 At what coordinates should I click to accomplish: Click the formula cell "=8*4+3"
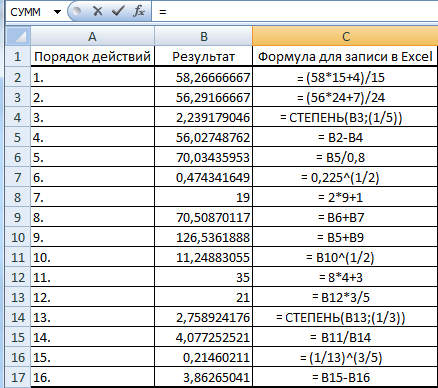(345, 277)
